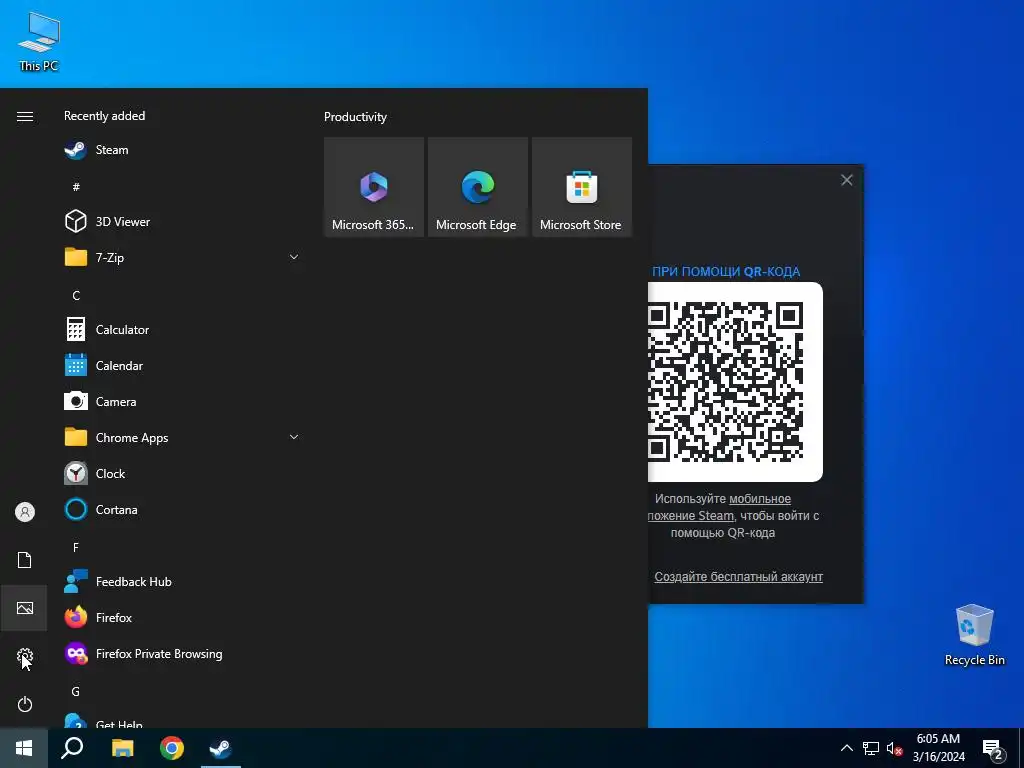Image resolution: width=1024 pixels, height=768 pixels.
Task: Launch Firefox from Start menu
Action: (183, 617)
